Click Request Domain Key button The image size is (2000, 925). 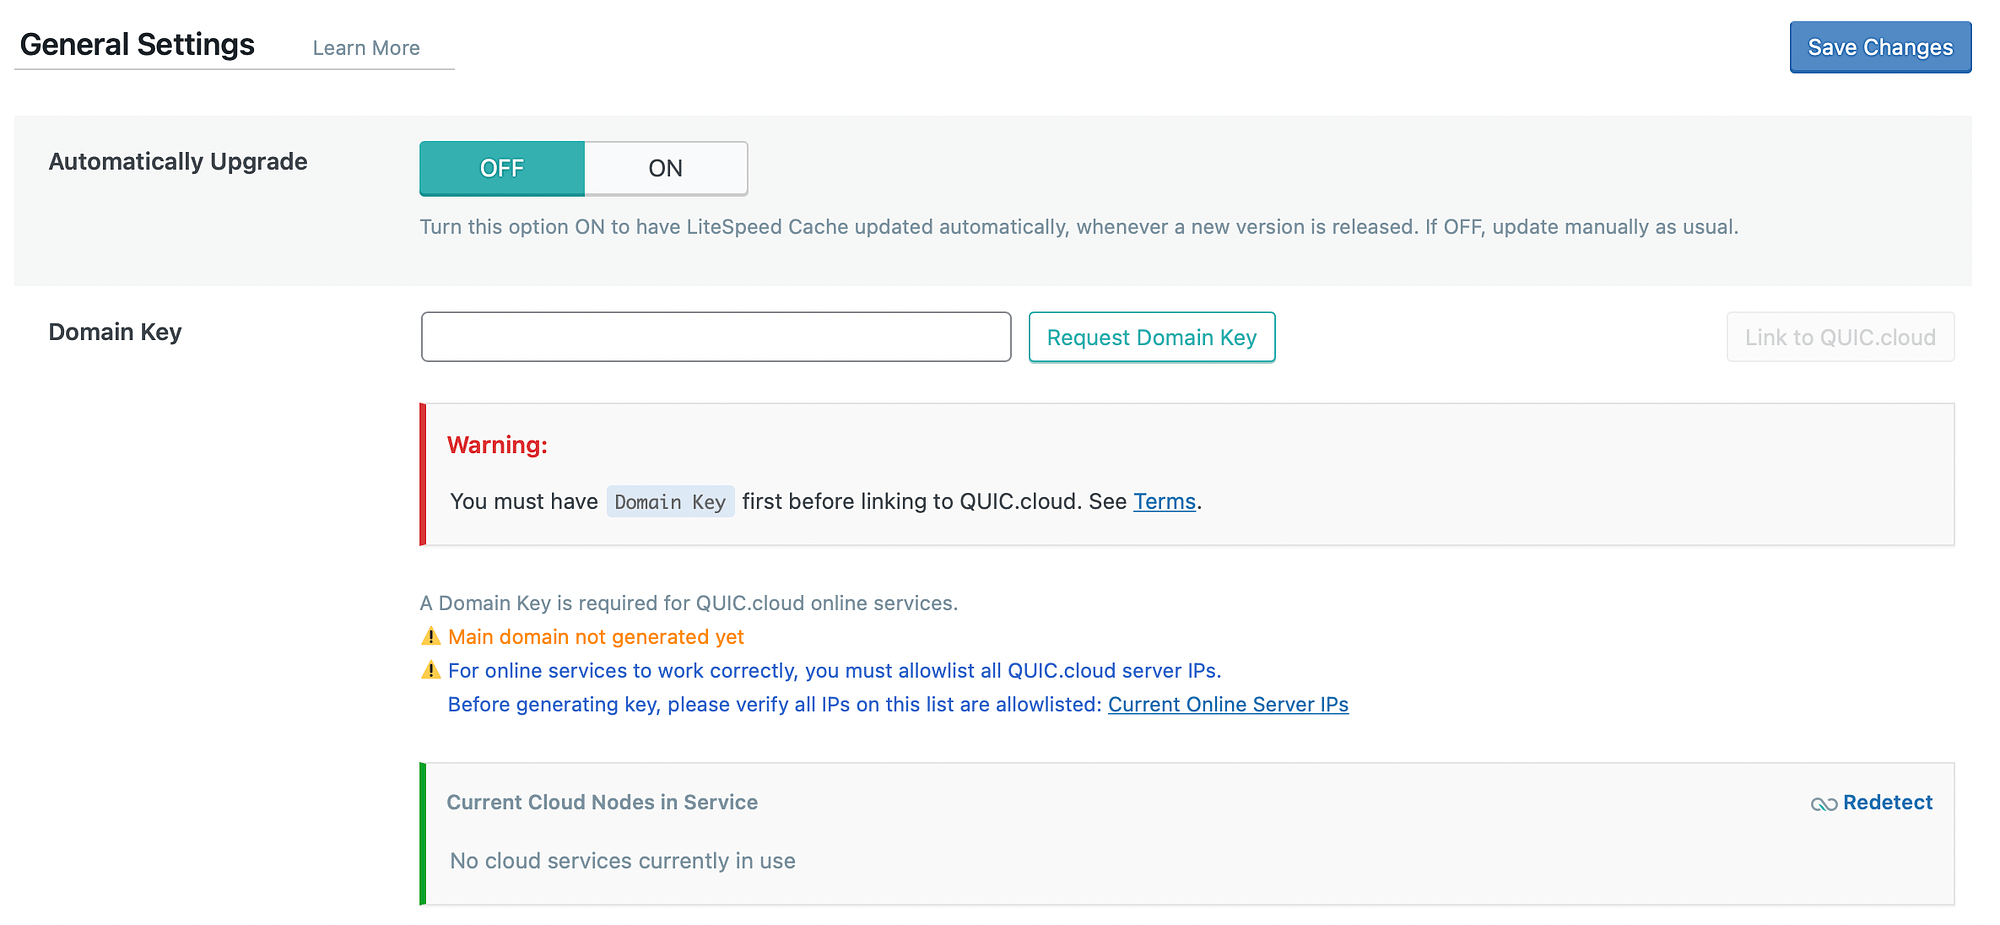[1152, 337]
